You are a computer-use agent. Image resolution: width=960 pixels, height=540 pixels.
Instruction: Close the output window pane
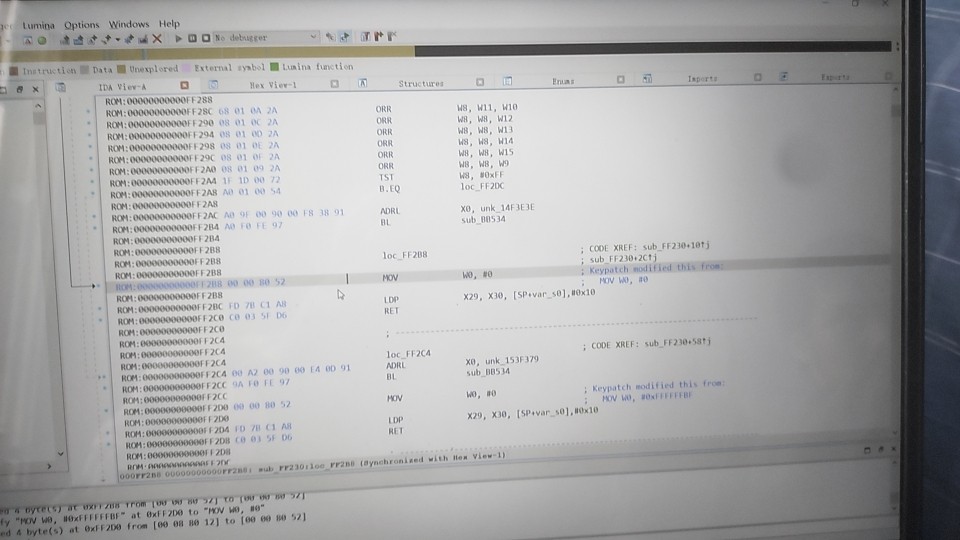click(893, 449)
